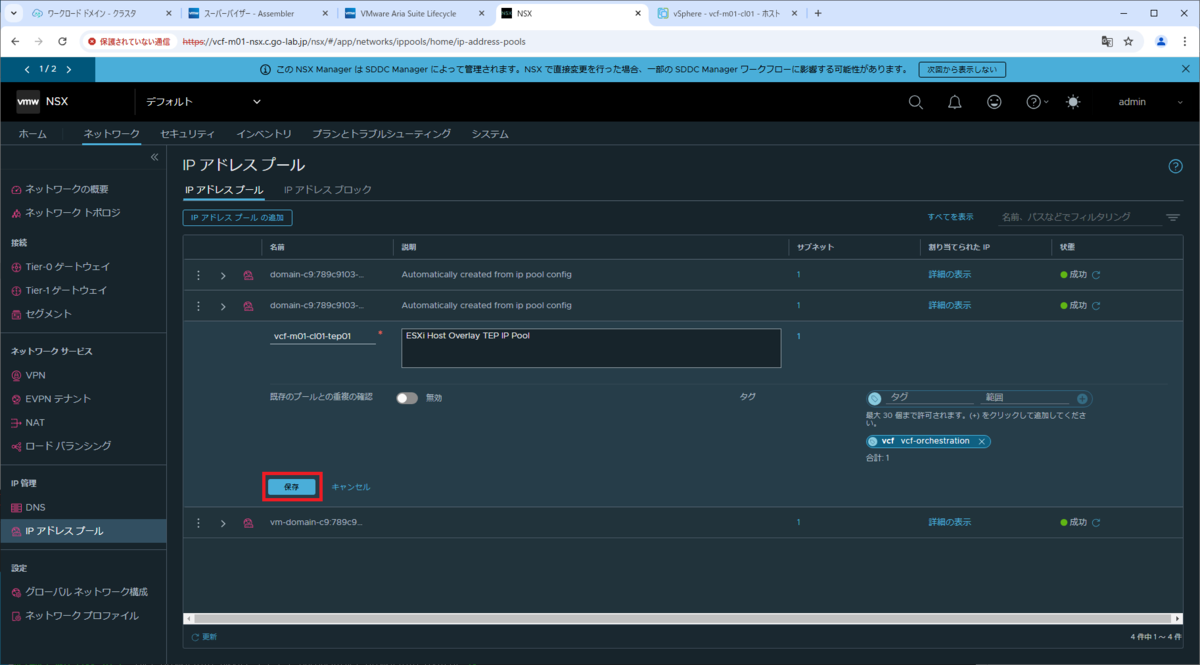The image size is (1200, 665).
Task: Collapse the left sidebar with the double-chevron
Action: 155,157
